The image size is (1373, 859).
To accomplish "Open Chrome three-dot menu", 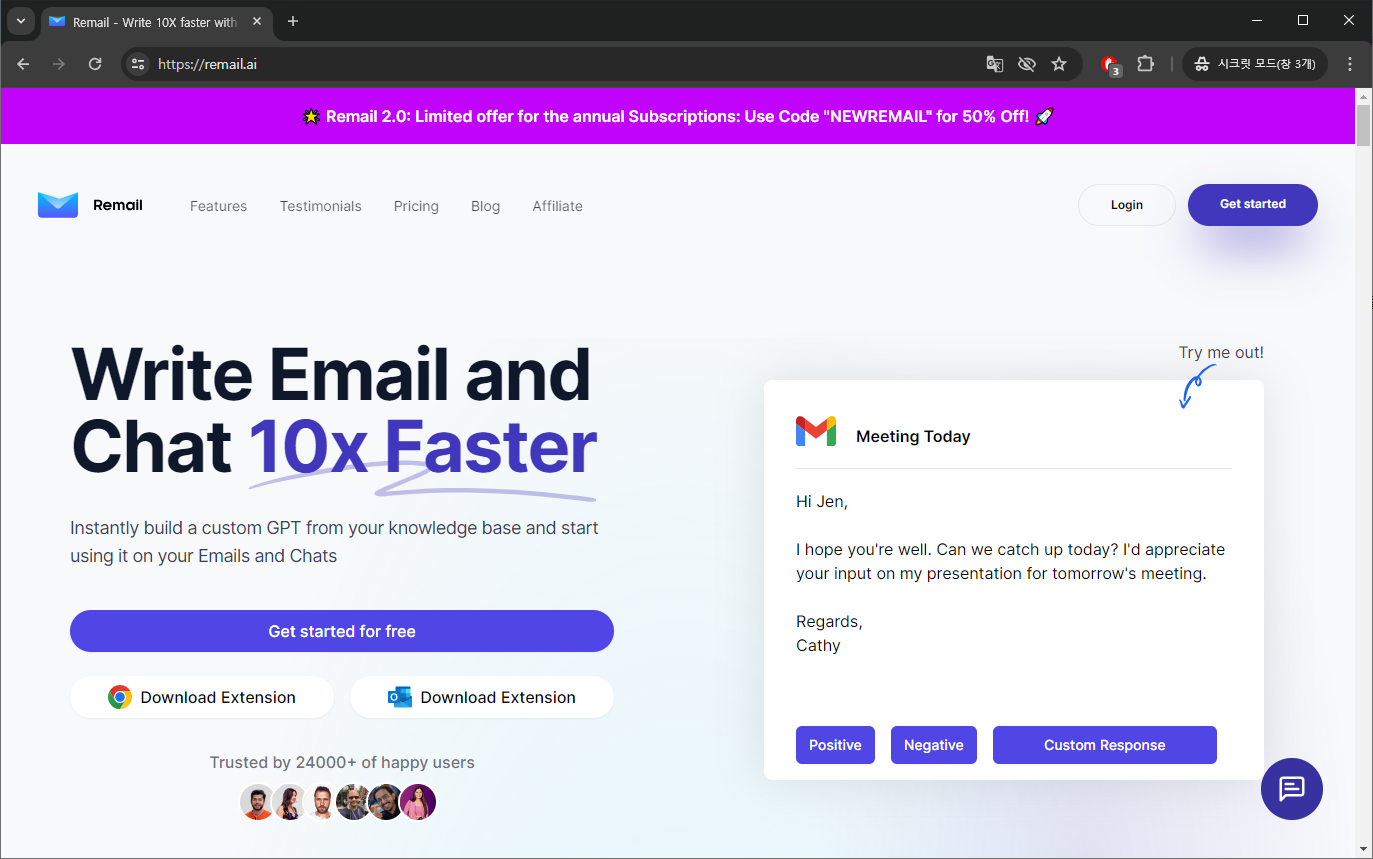I will click(x=1350, y=64).
